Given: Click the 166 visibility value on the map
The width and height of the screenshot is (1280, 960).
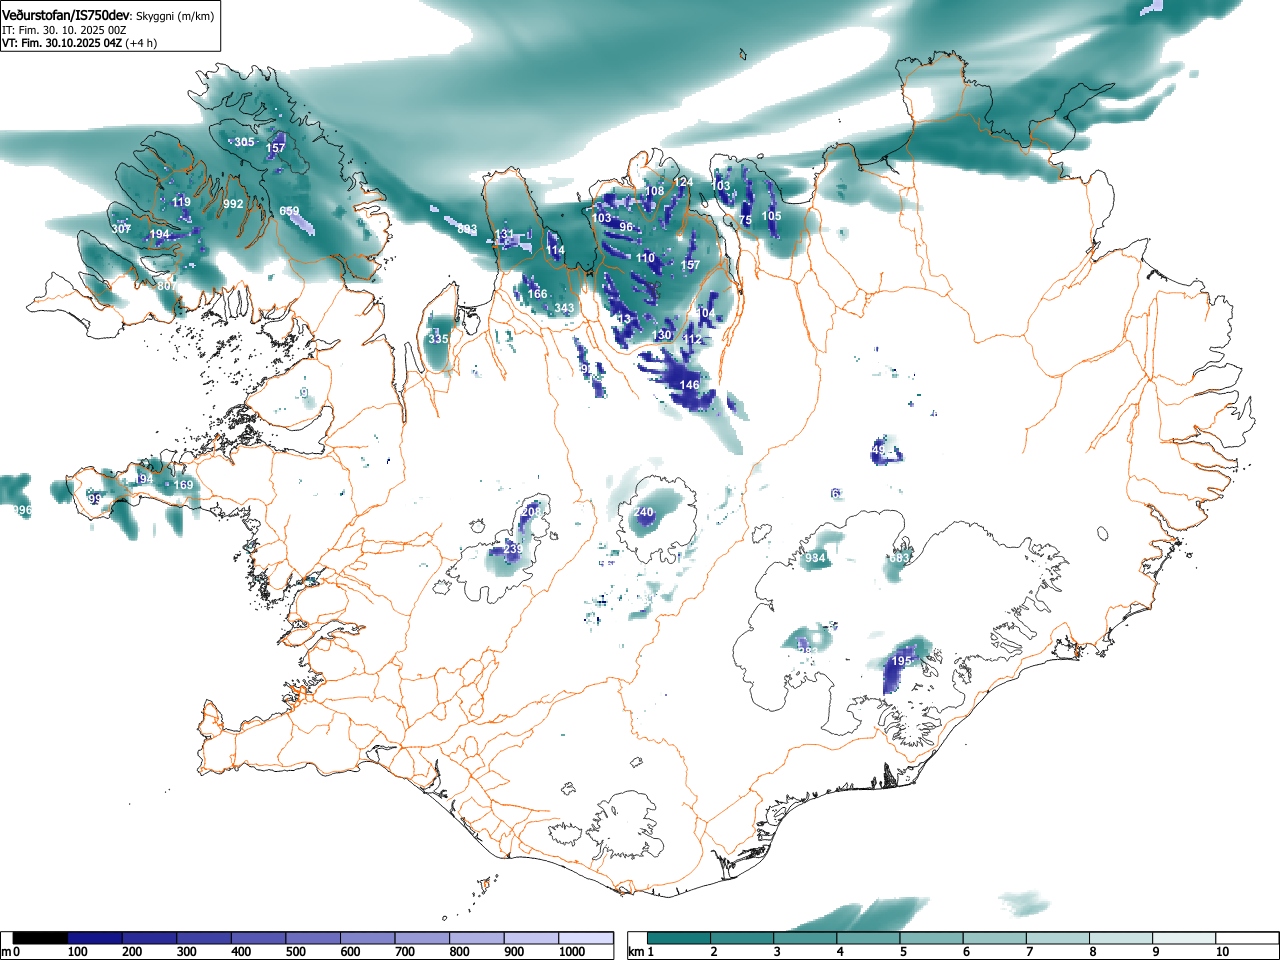Looking at the screenshot, I should (537, 294).
